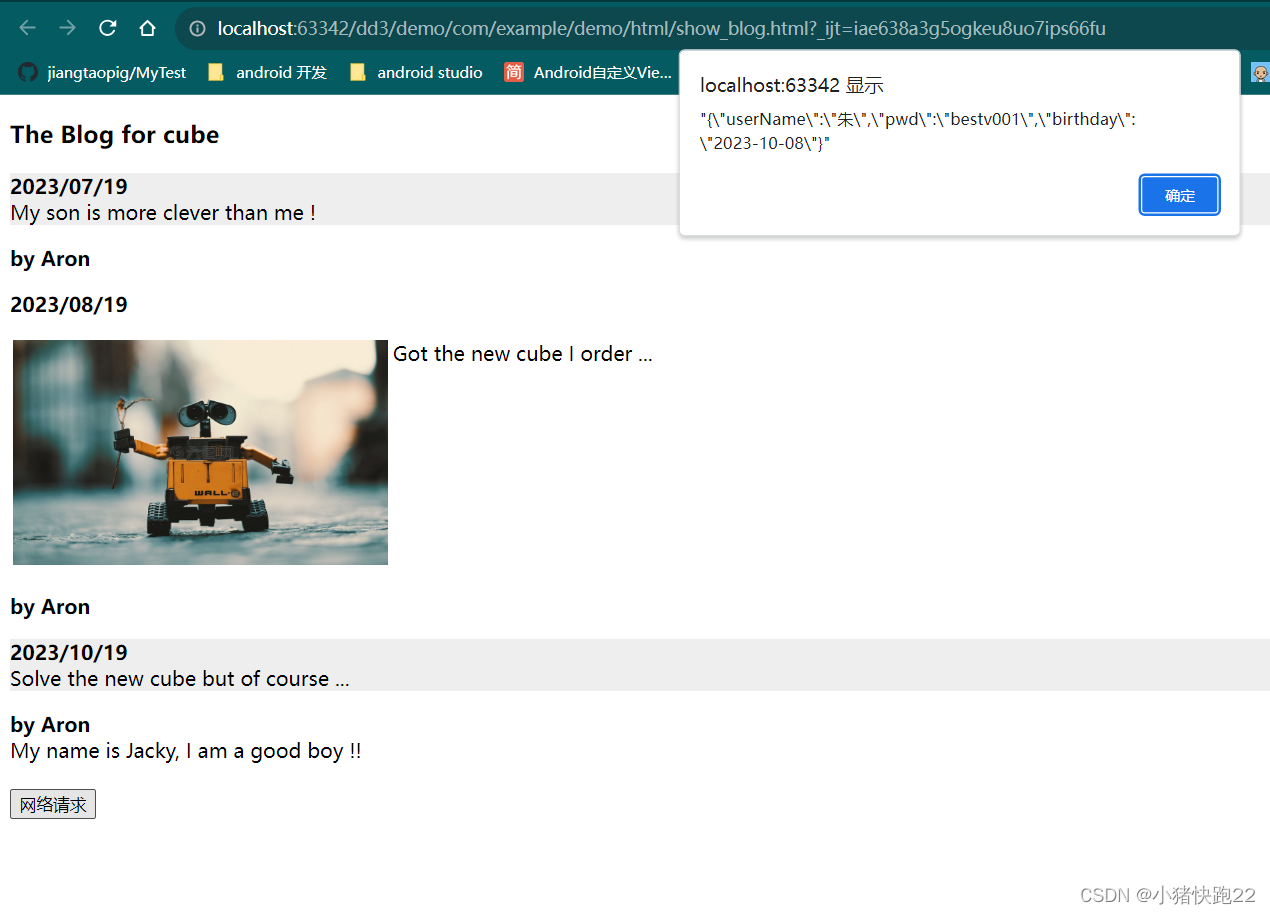The image size is (1270, 914).
Task: Click the heading The Blog for cube
Action: coord(115,135)
